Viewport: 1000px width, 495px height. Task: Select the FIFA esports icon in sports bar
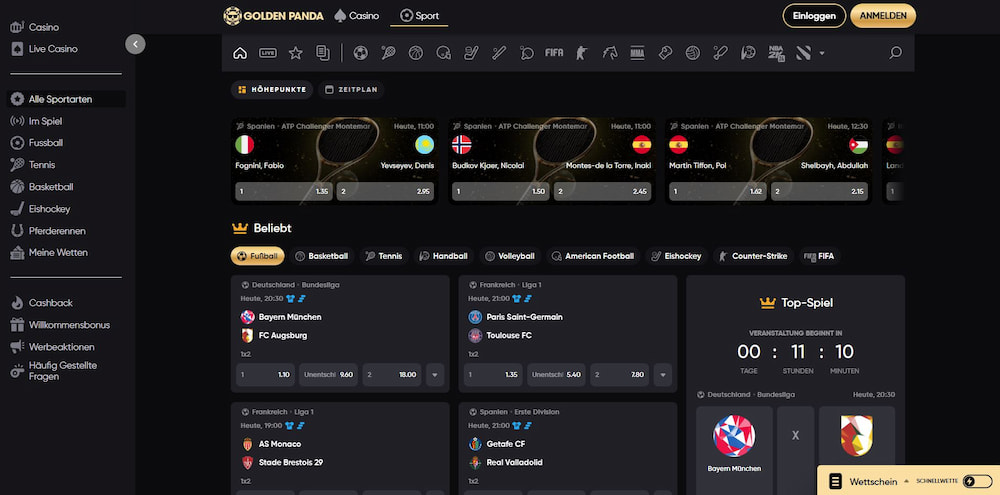click(x=554, y=53)
